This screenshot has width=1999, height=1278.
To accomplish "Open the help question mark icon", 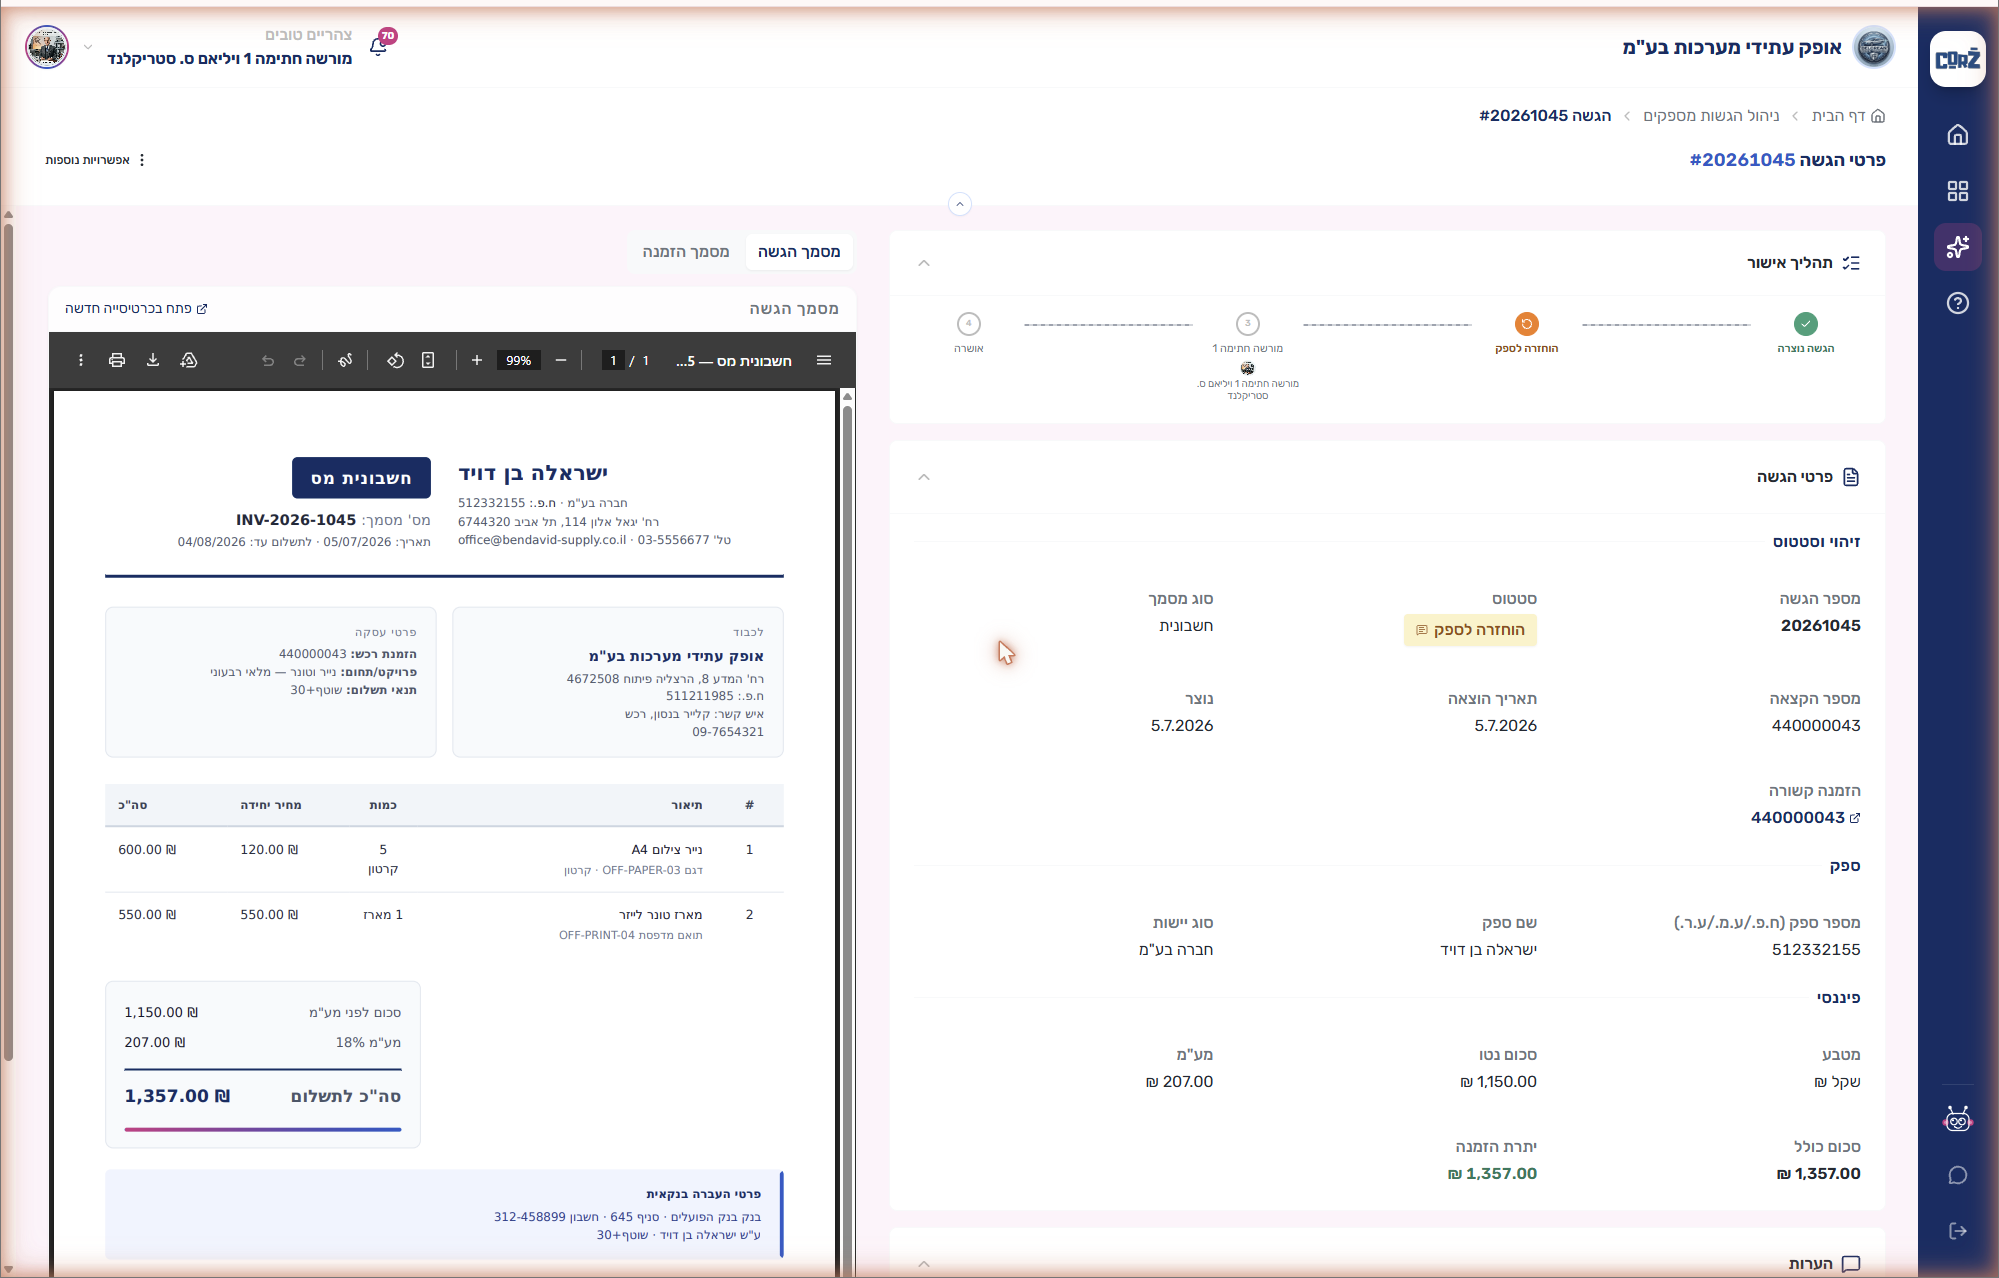I will 1957,303.
